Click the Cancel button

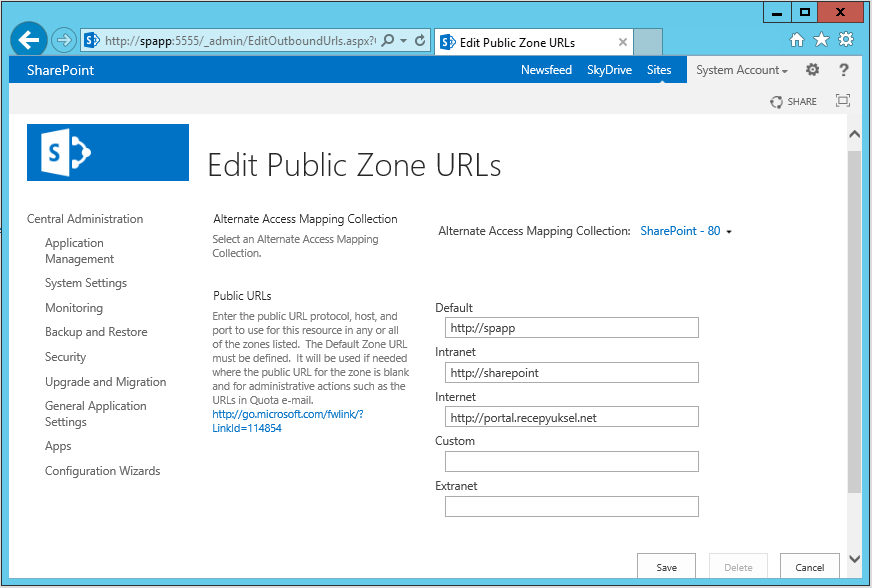pyautogui.click(x=810, y=567)
